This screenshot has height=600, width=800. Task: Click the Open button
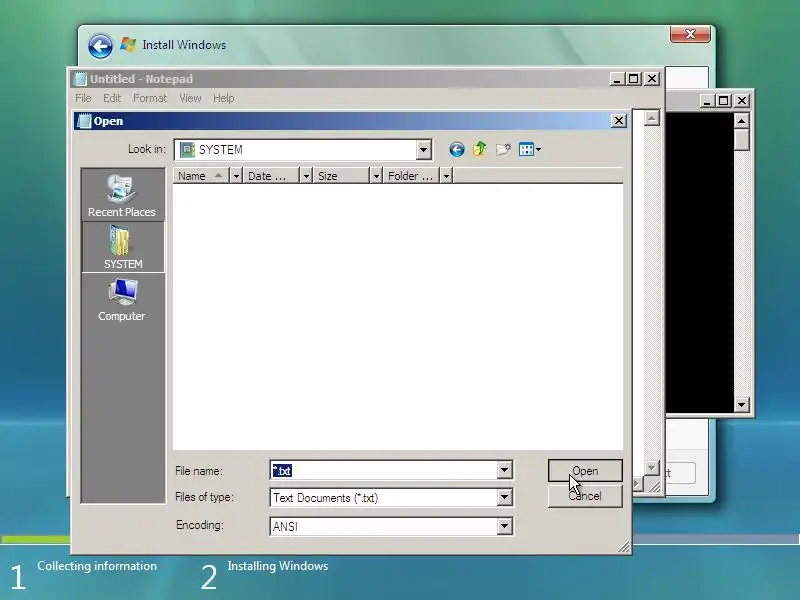(585, 470)
